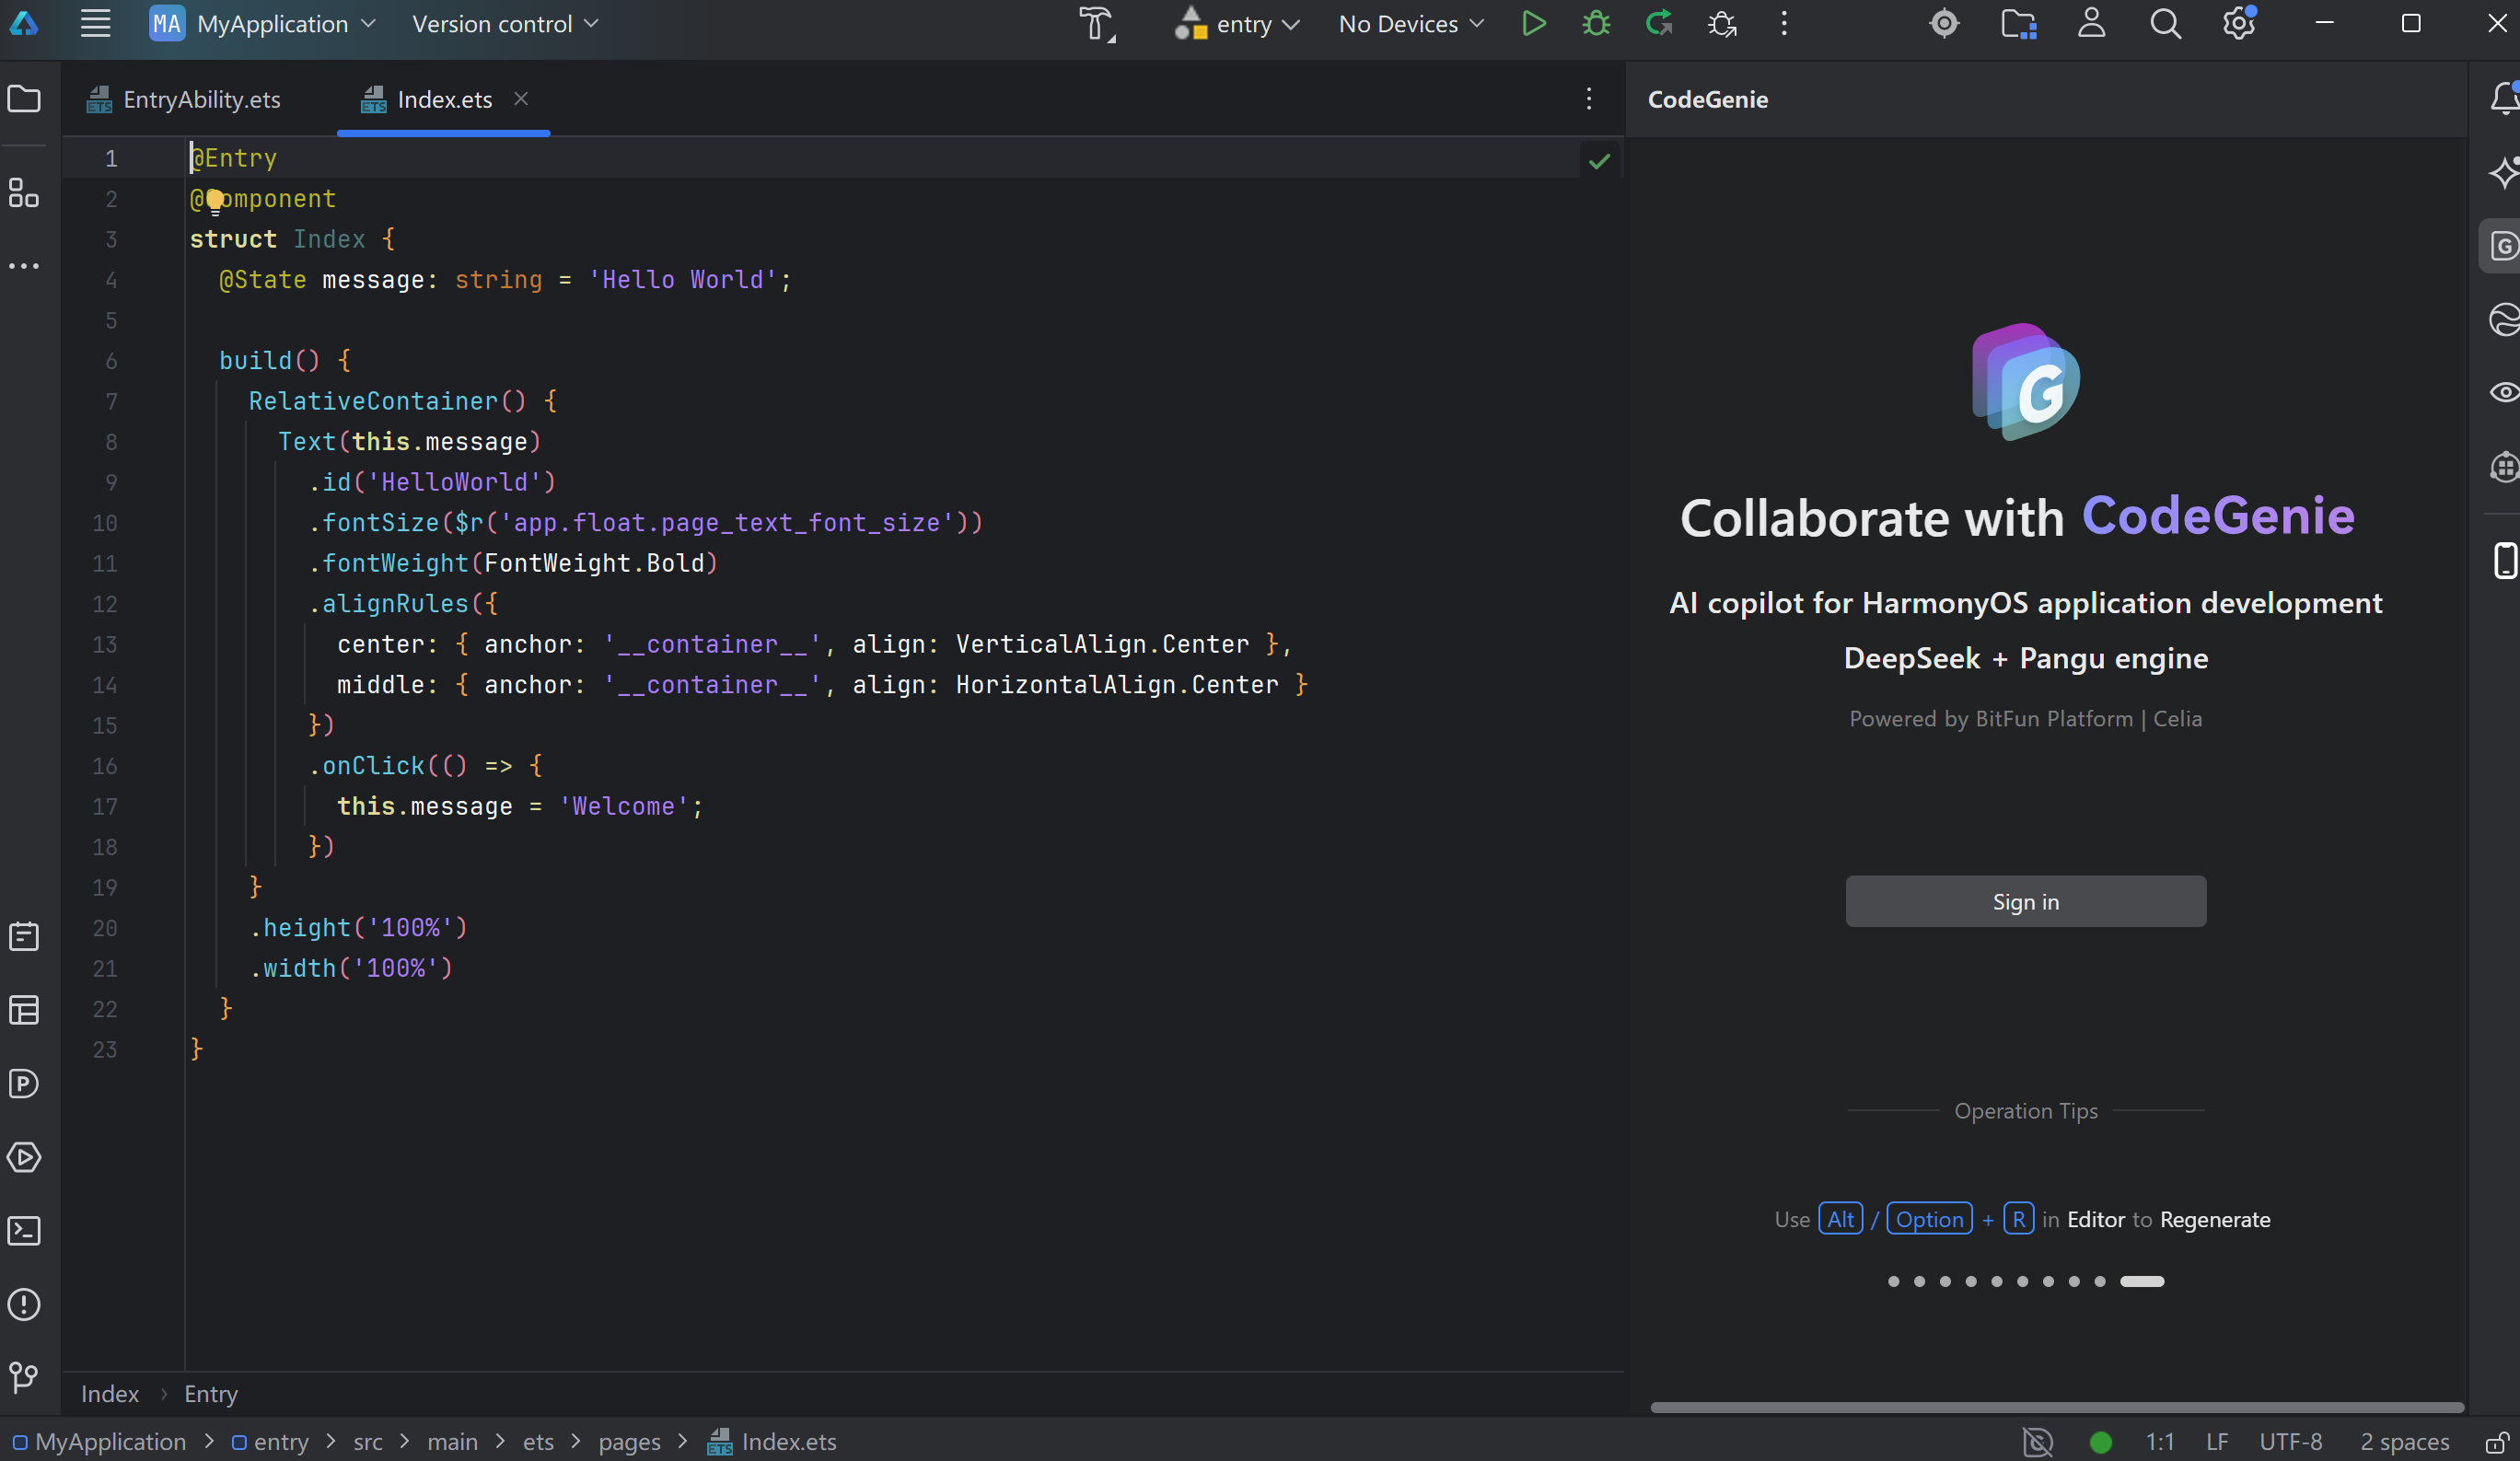Viewport: 2520px width, 1461px height.
Task: Open the Terminal tool window
Action: (24, 1231)
